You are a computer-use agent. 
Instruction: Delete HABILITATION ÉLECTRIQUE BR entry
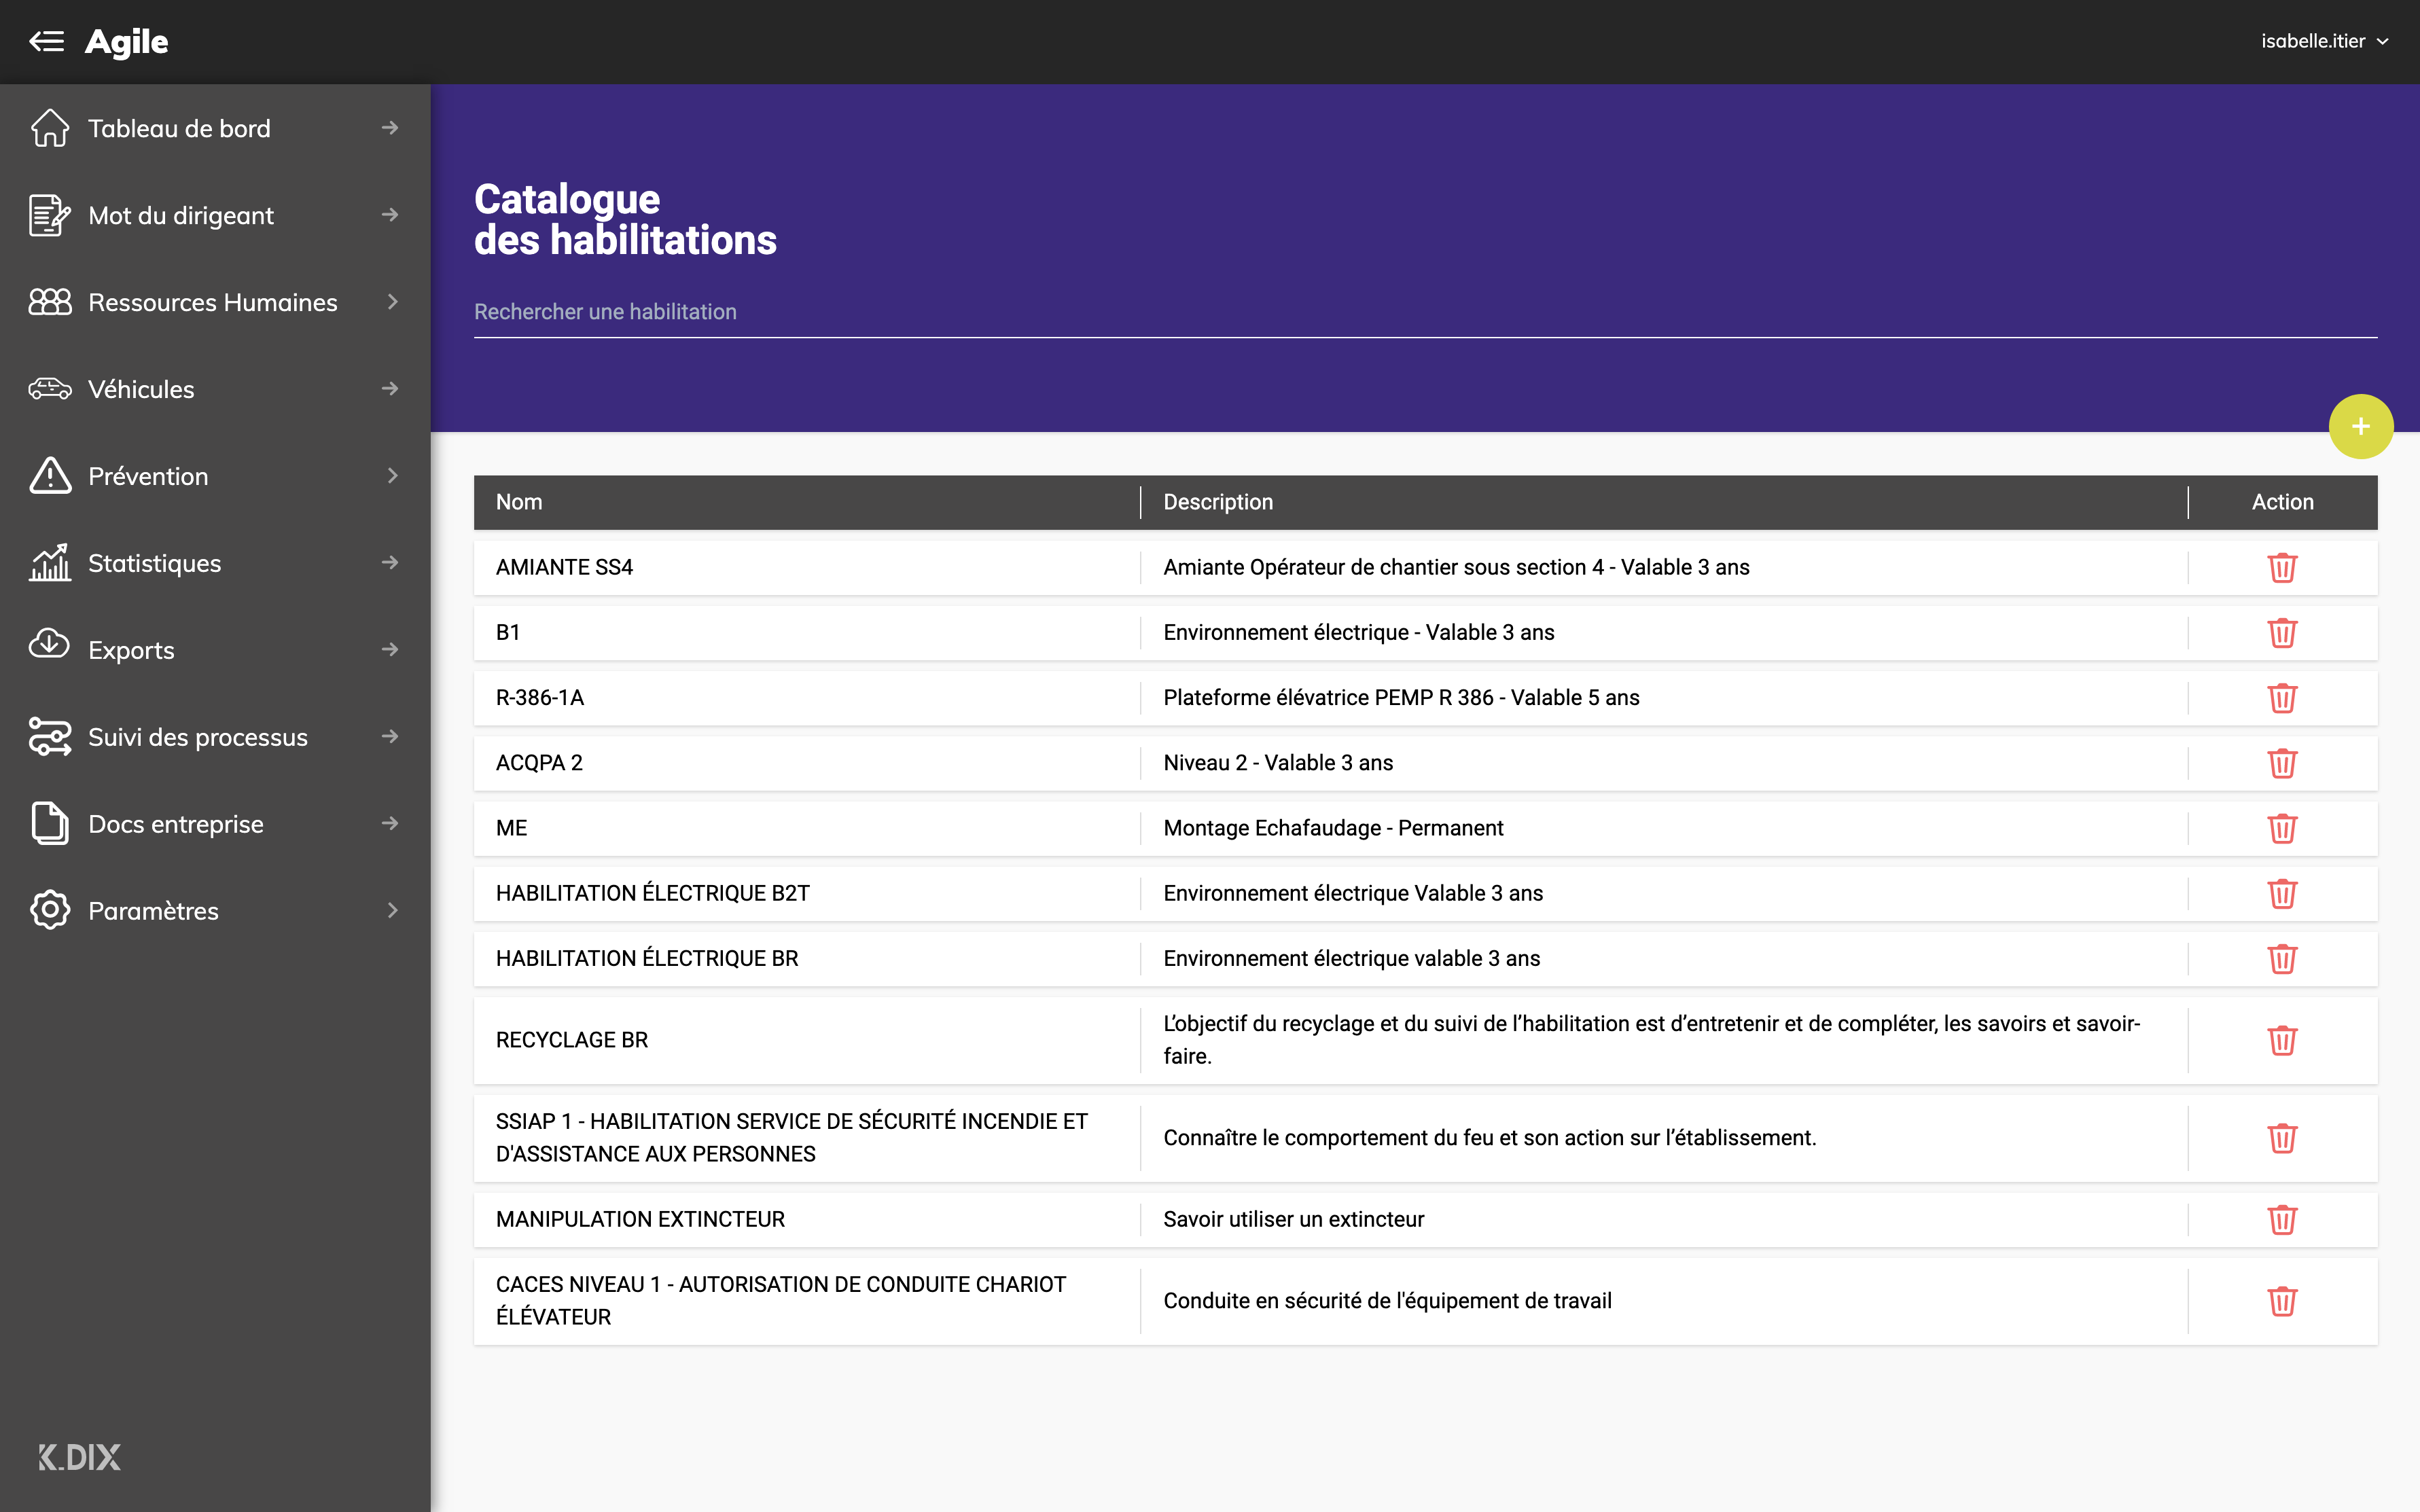coord(2282,958)
